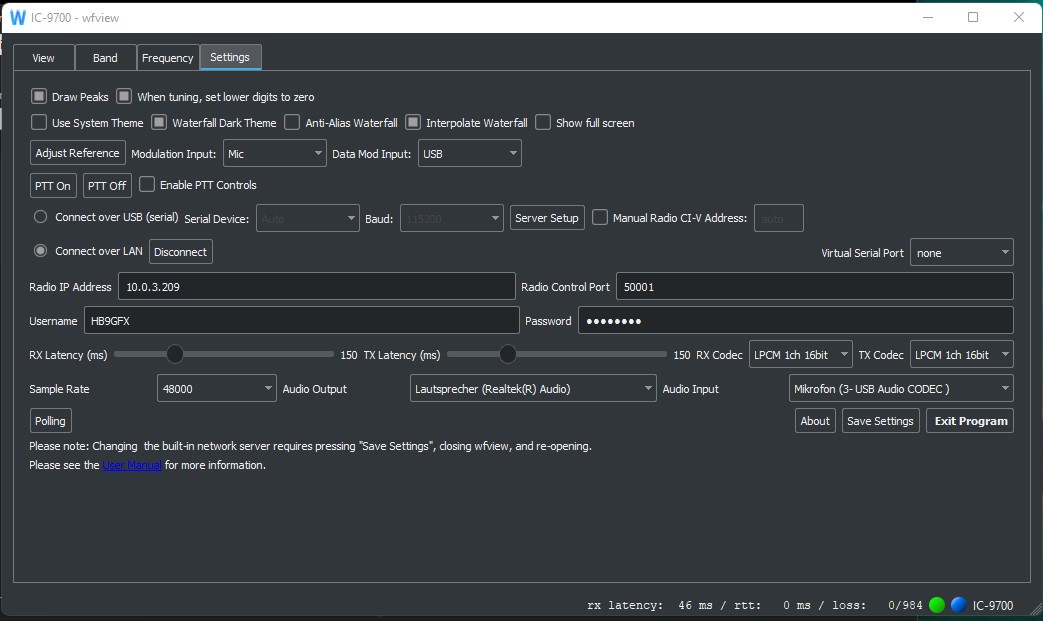Viewport: 1043px width, 621px height.
Task: Click the Radio IP Address field
Action: pos(316,287)
